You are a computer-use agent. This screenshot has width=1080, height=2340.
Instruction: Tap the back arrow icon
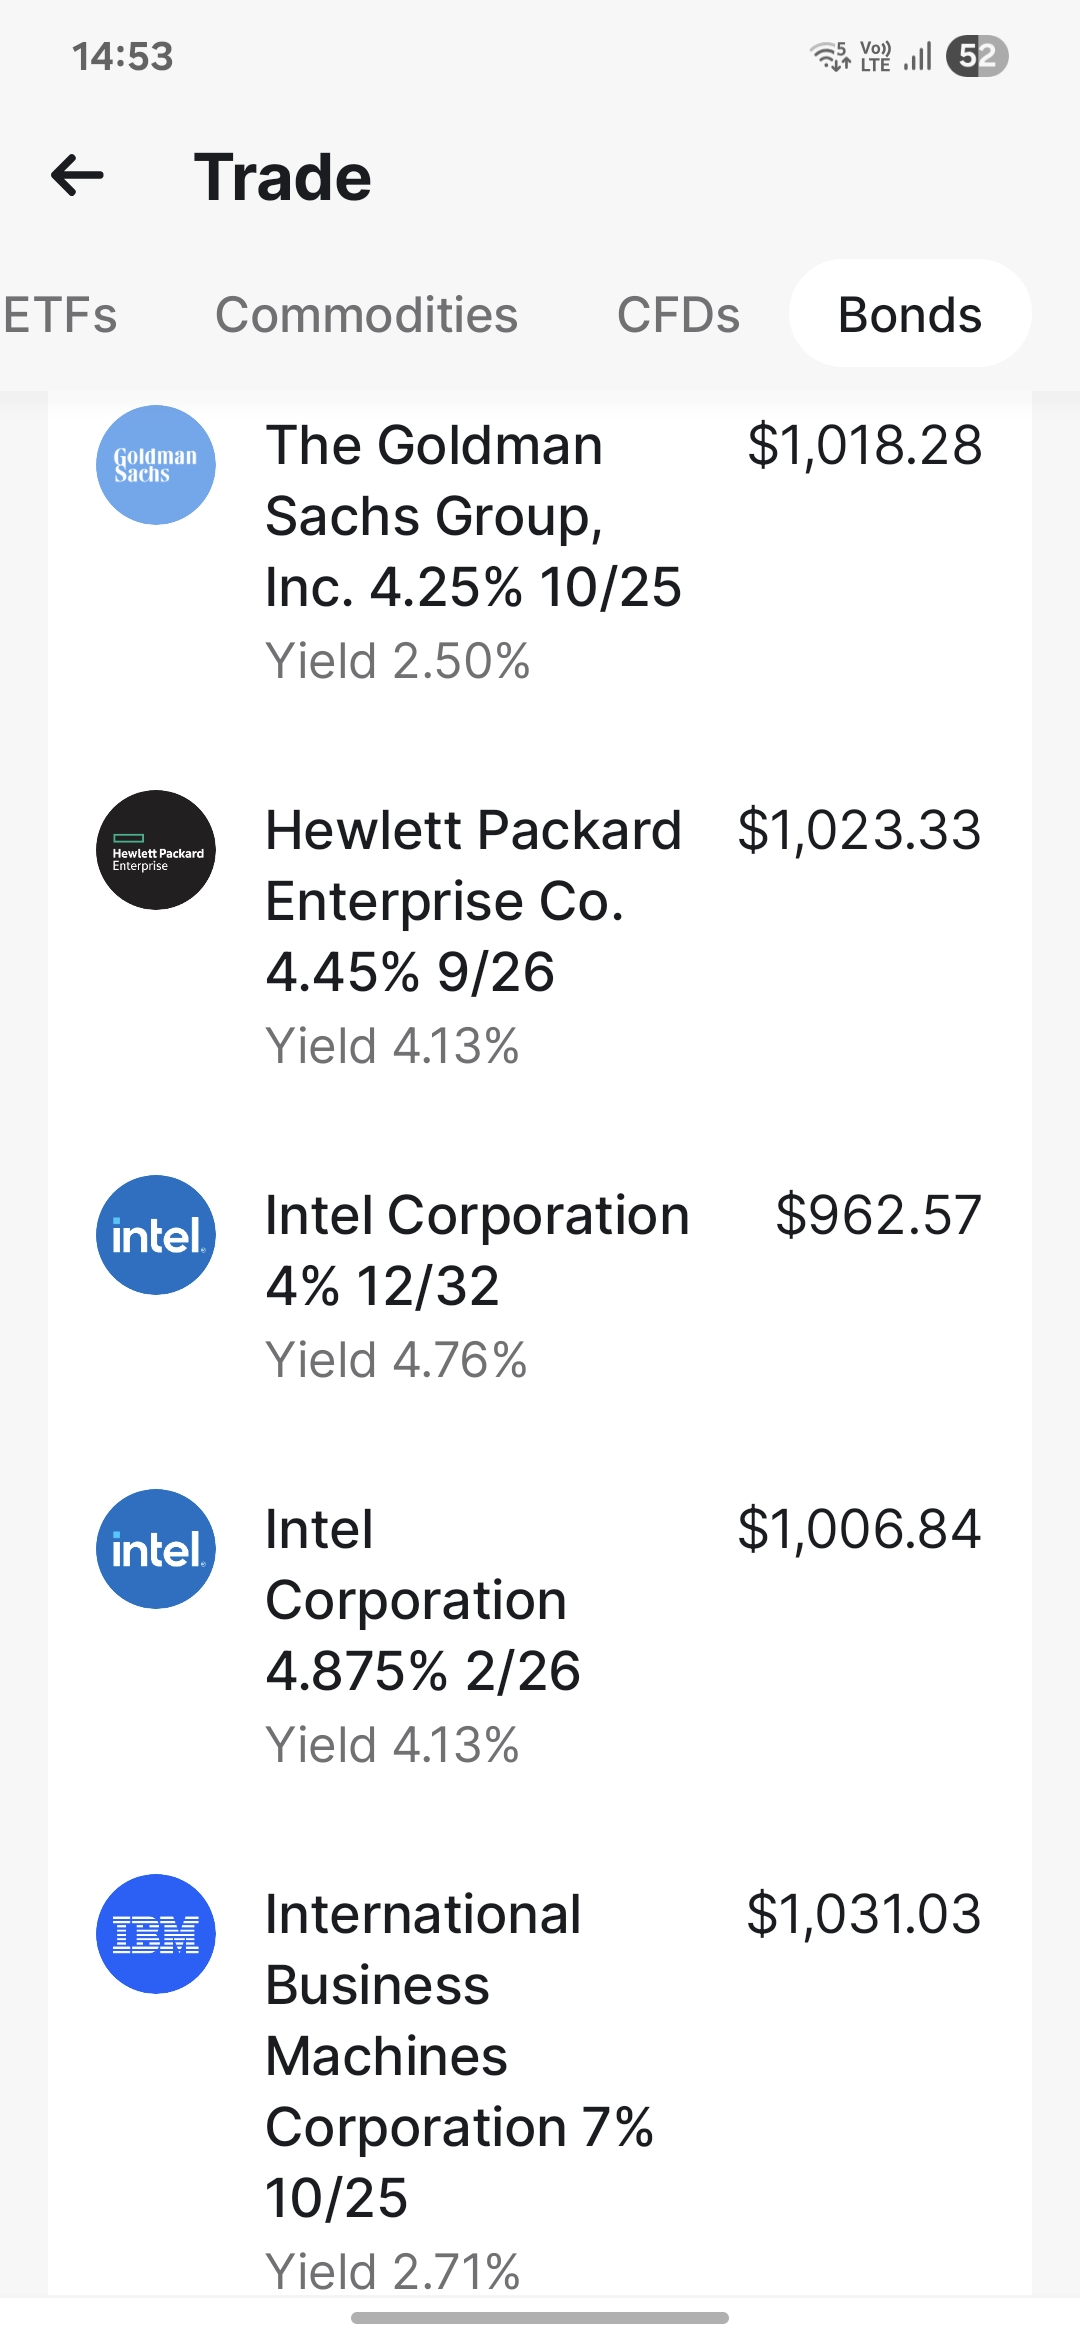[77, 176]
